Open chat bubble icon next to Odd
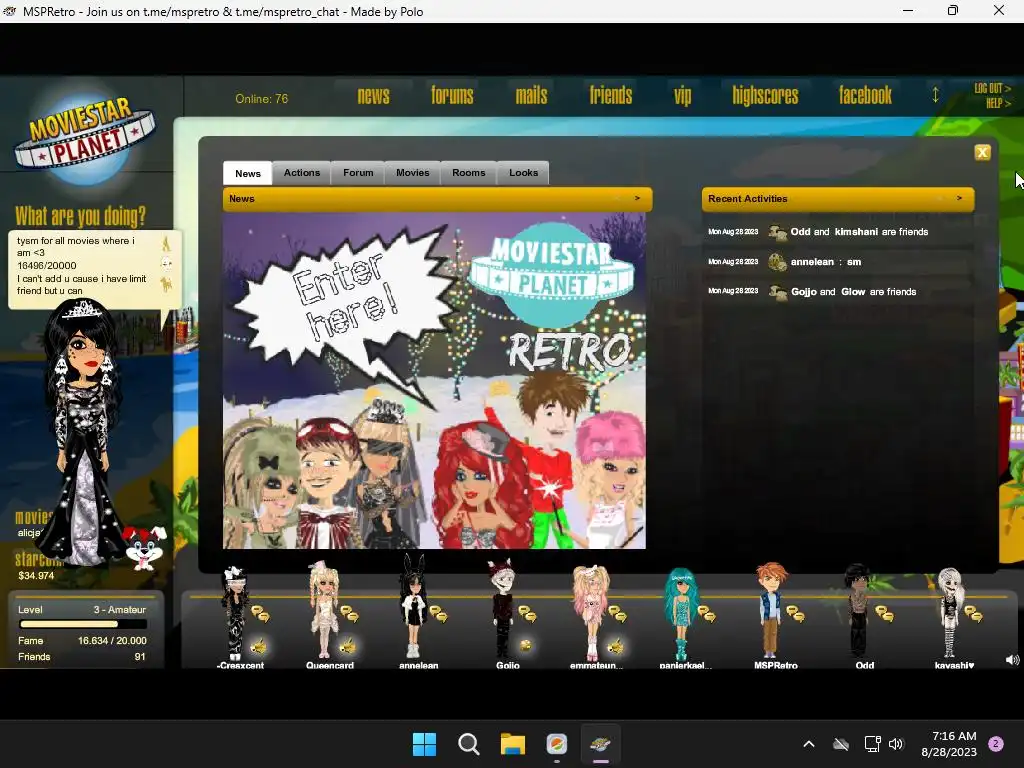This screenshot has width=1024, height=768. coord(884,613)
